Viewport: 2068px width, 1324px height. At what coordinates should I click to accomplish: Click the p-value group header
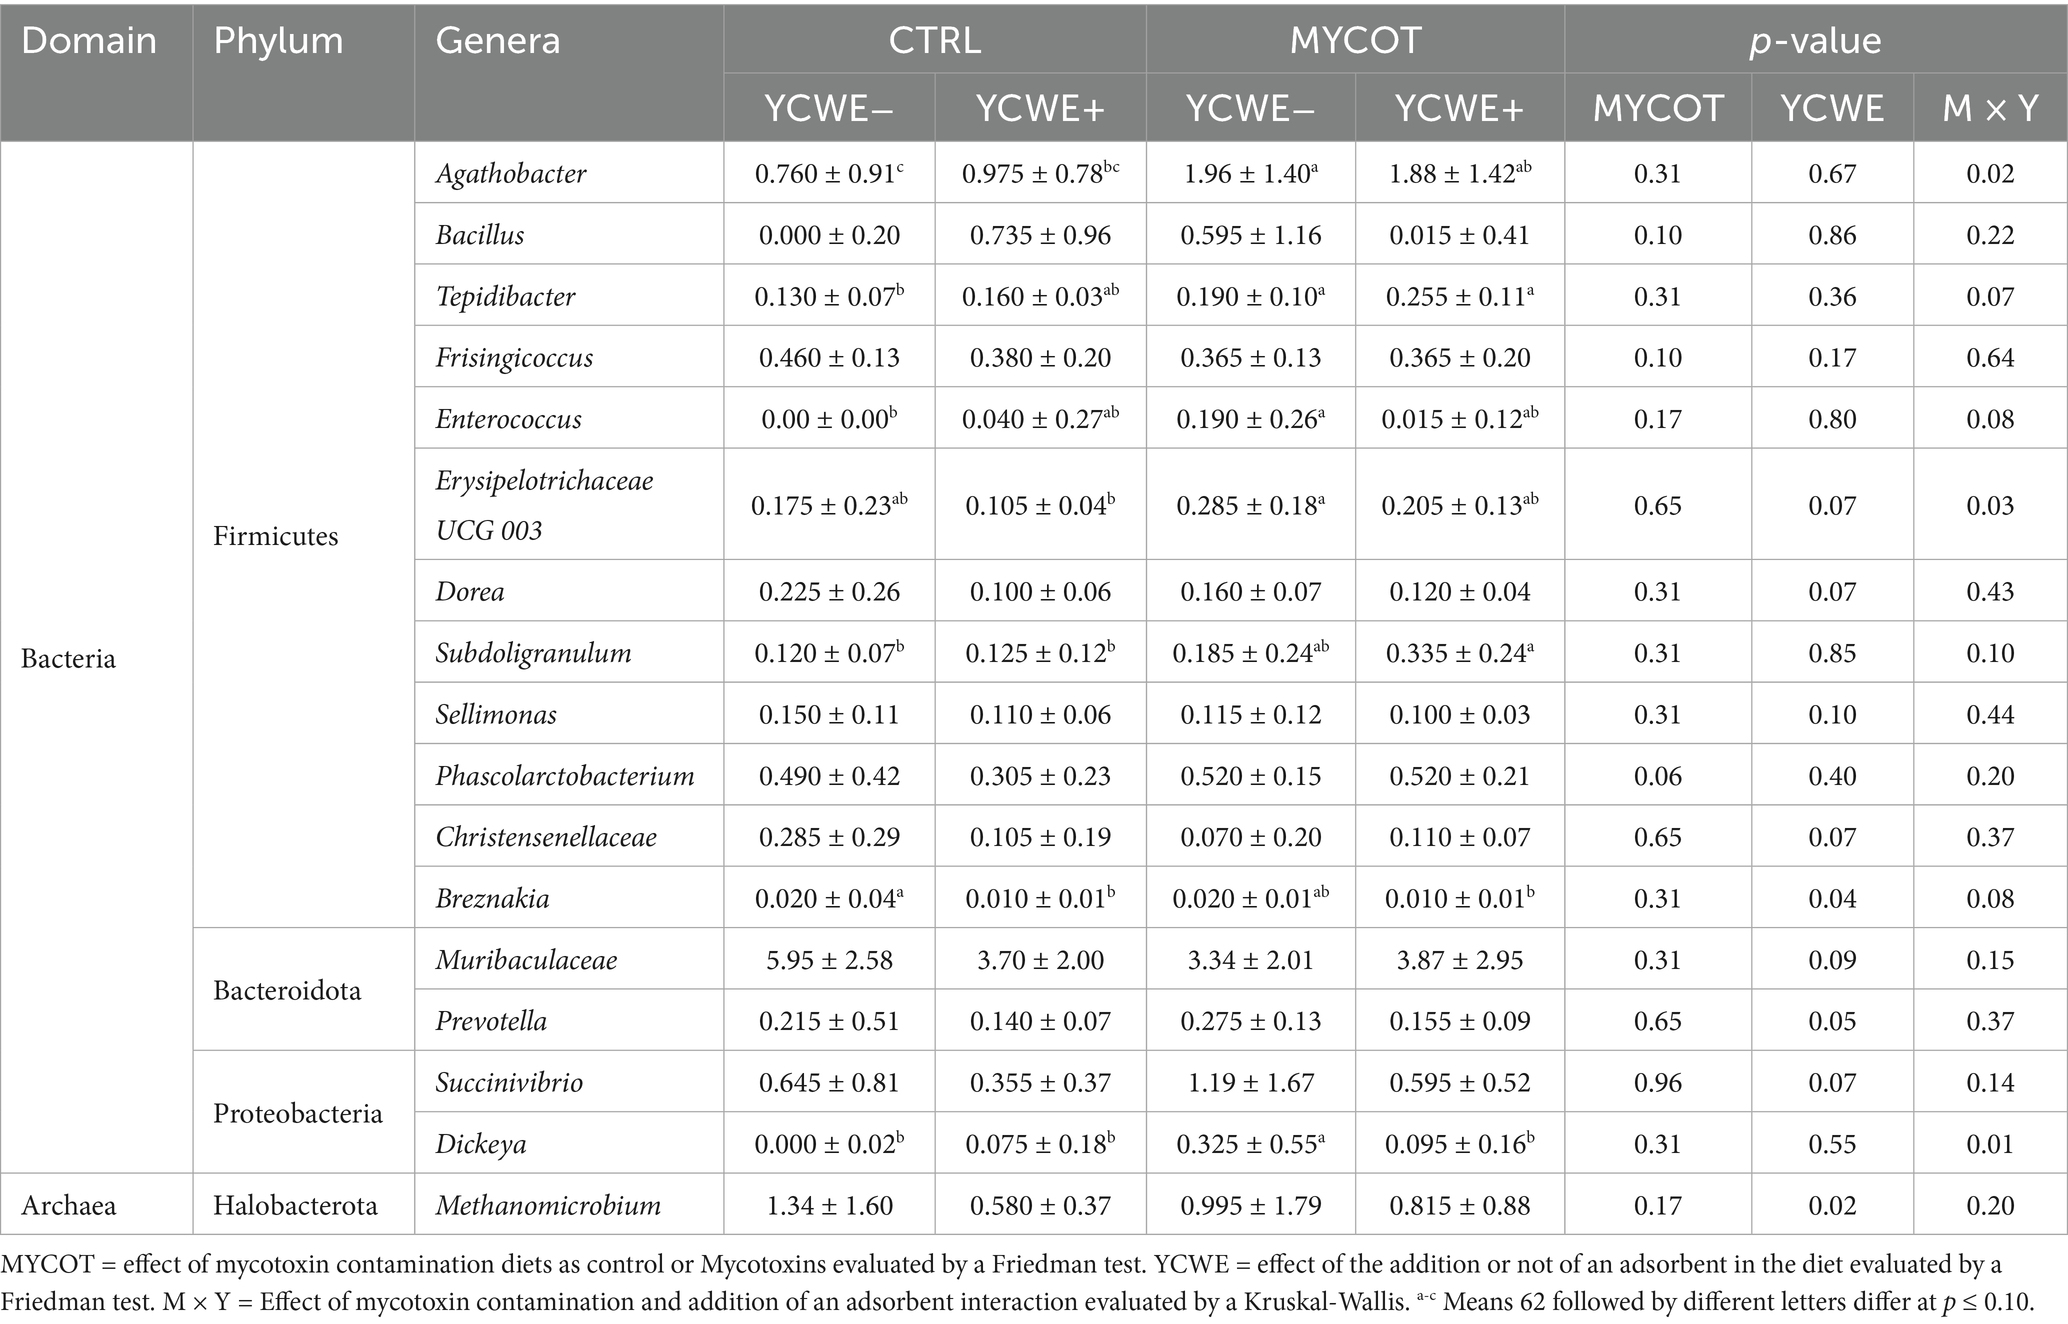pos(1814,41)
